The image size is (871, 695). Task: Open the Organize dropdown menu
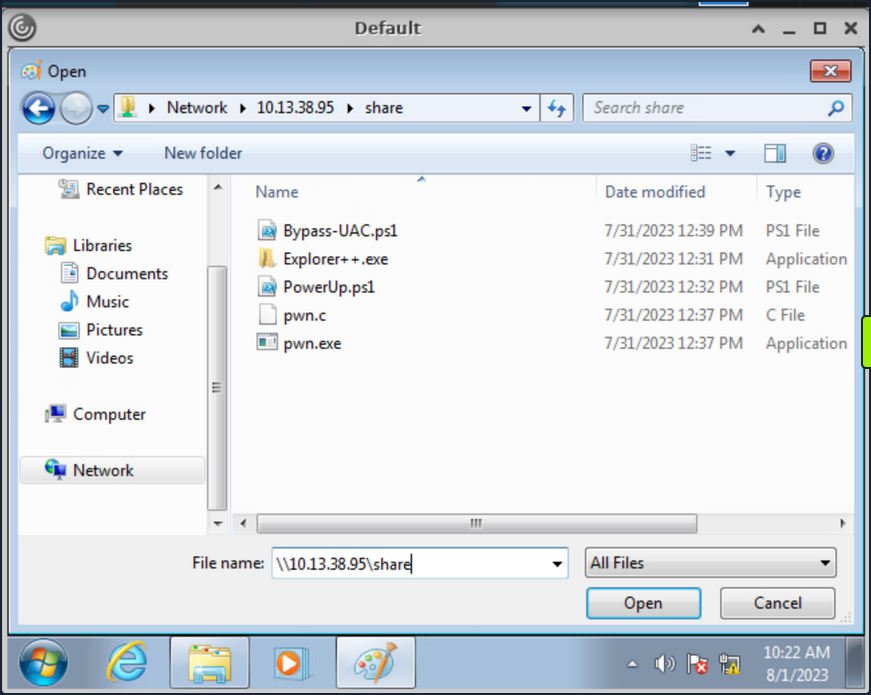point(80,152)
